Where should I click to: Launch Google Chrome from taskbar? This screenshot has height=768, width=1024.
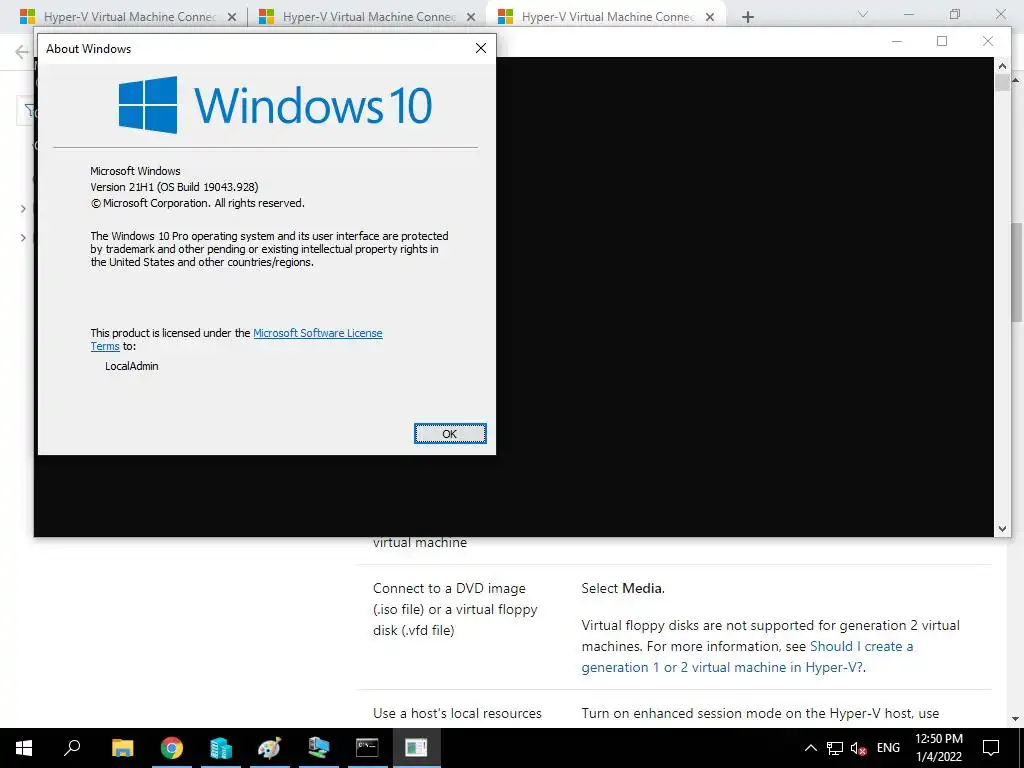pyautogui.click(x=171, y=748)
